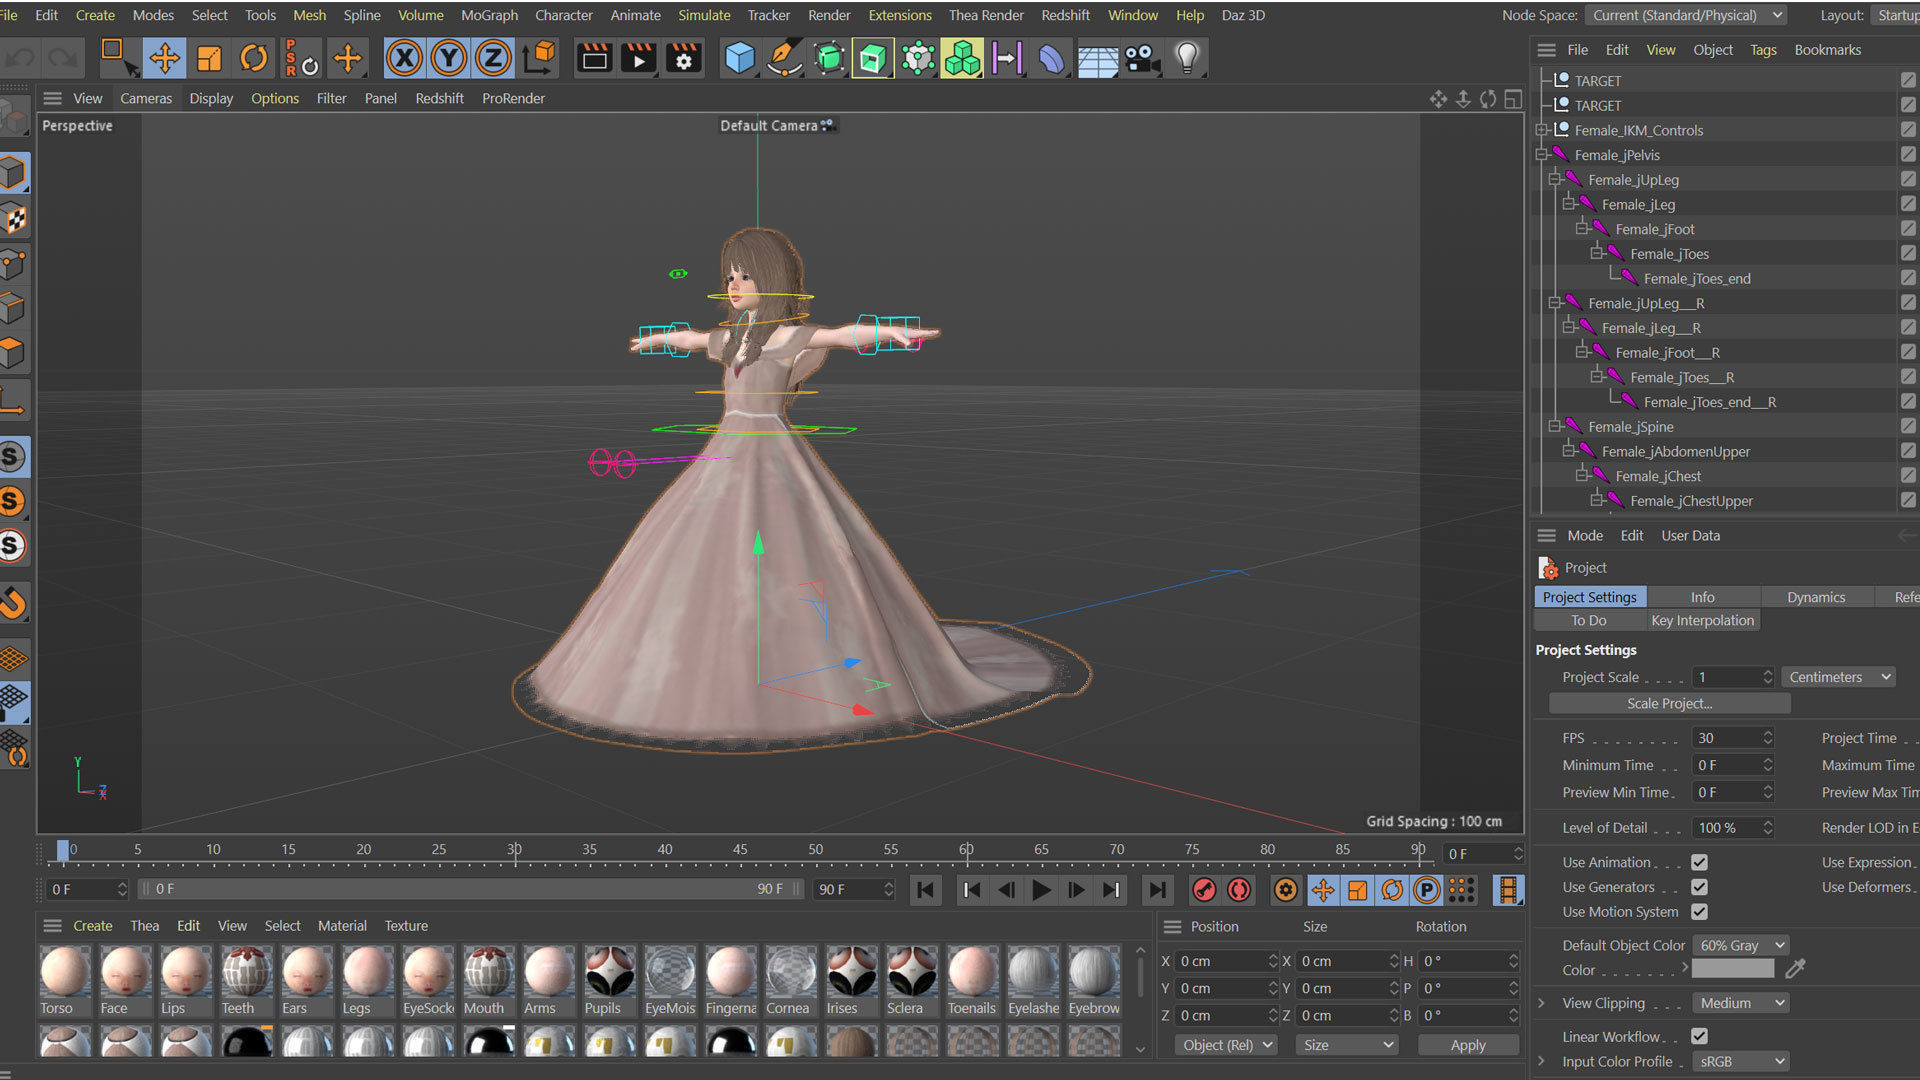Screen dimensions: 1920x1080
Task: Add a Floor environment object
Action: [x=1097, y=58]
